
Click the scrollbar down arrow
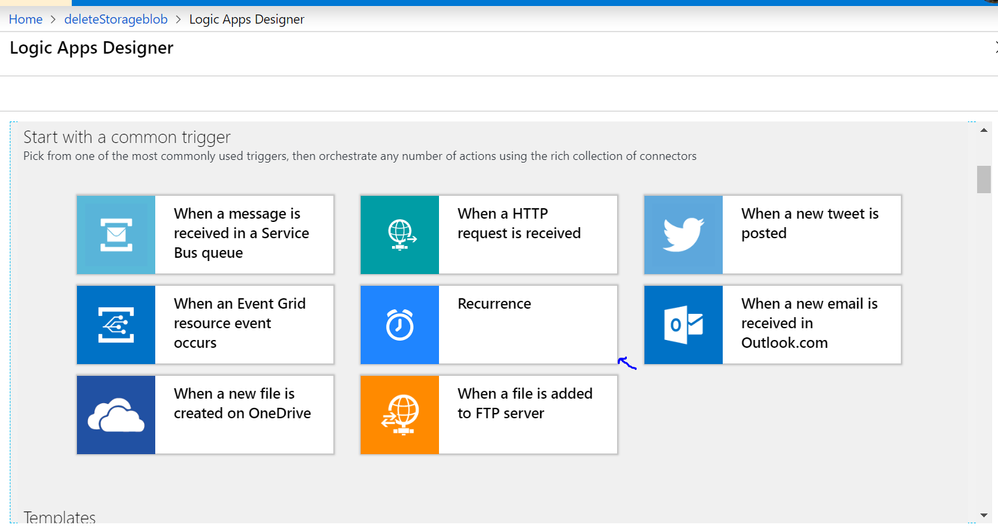click(984, 515)
